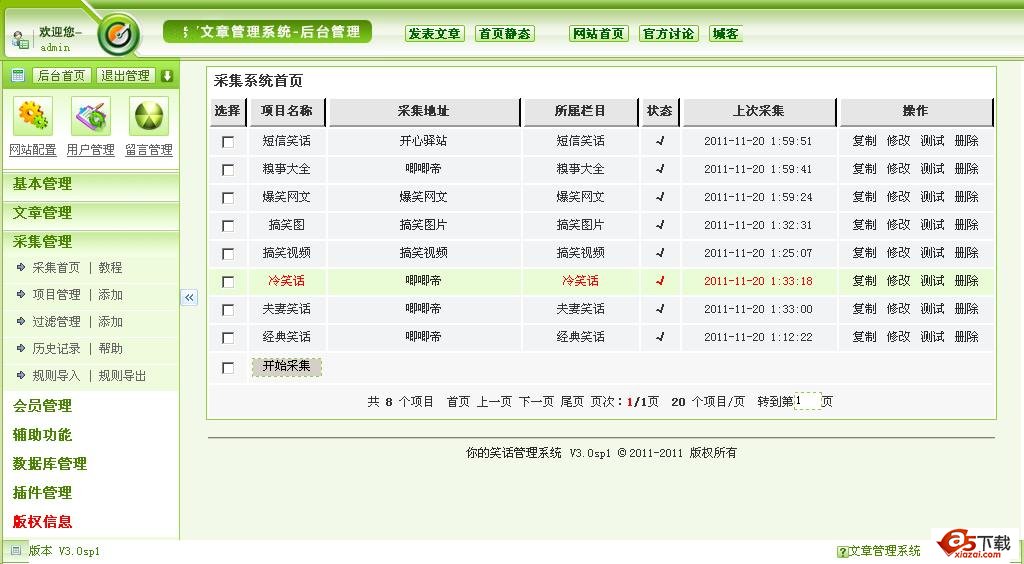Go to 后台首页
The height and width of the screenshot is (564, 1024).
tap(61, 76)
